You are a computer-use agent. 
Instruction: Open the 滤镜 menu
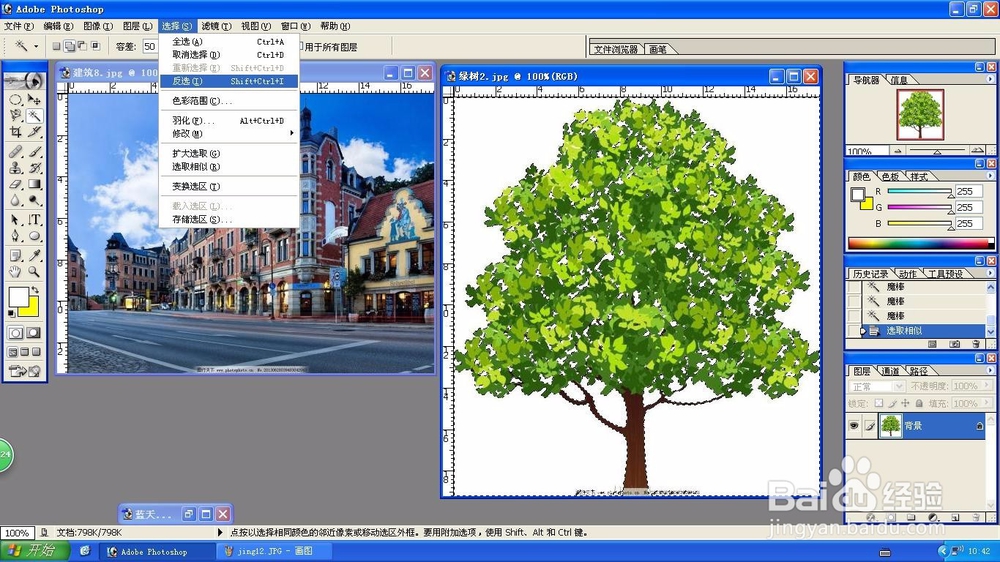pyautogui.click(x=216, y=26)
